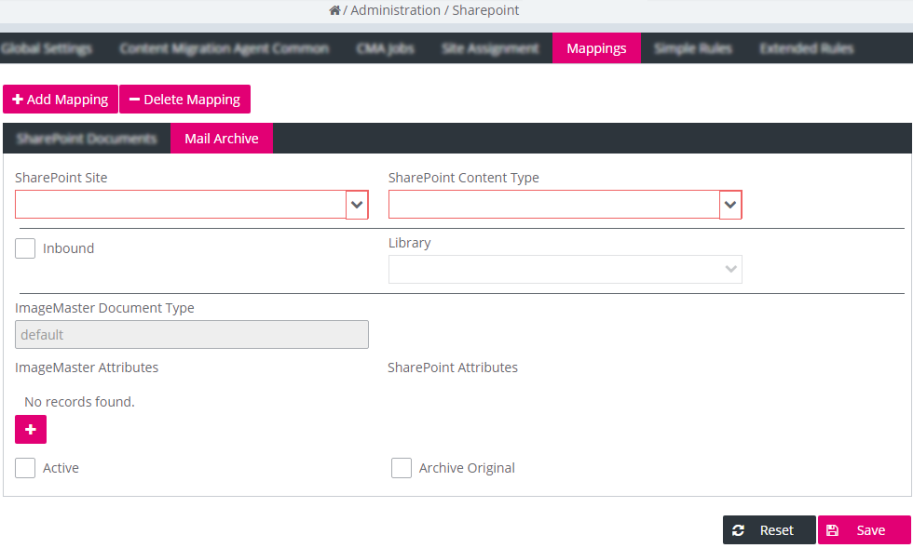Check the Archive Original box
913x548 pixels.
point(401,468)
